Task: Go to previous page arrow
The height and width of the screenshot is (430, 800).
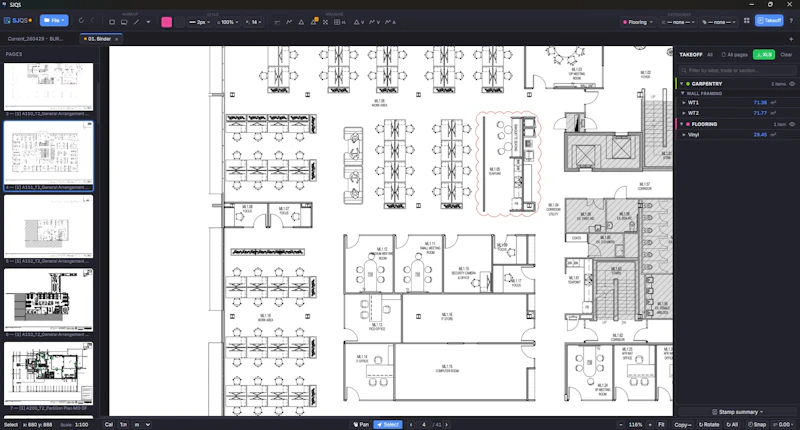Action: click(x=411, y=424)
